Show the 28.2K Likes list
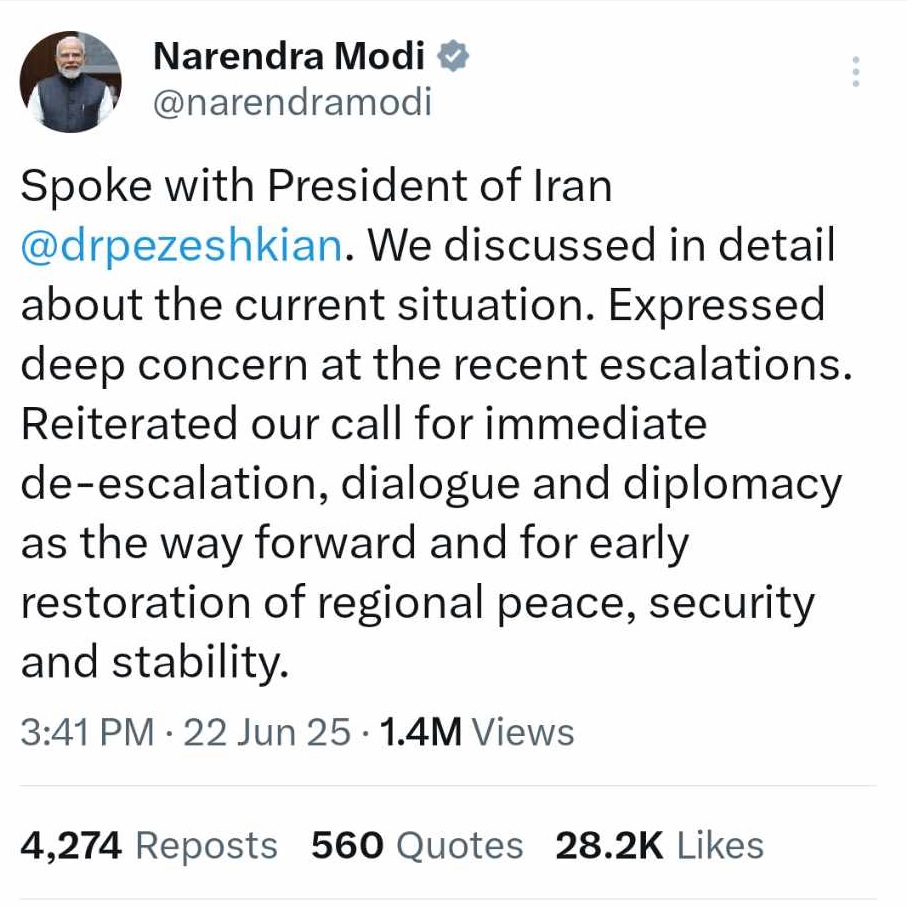 [659, 846]
